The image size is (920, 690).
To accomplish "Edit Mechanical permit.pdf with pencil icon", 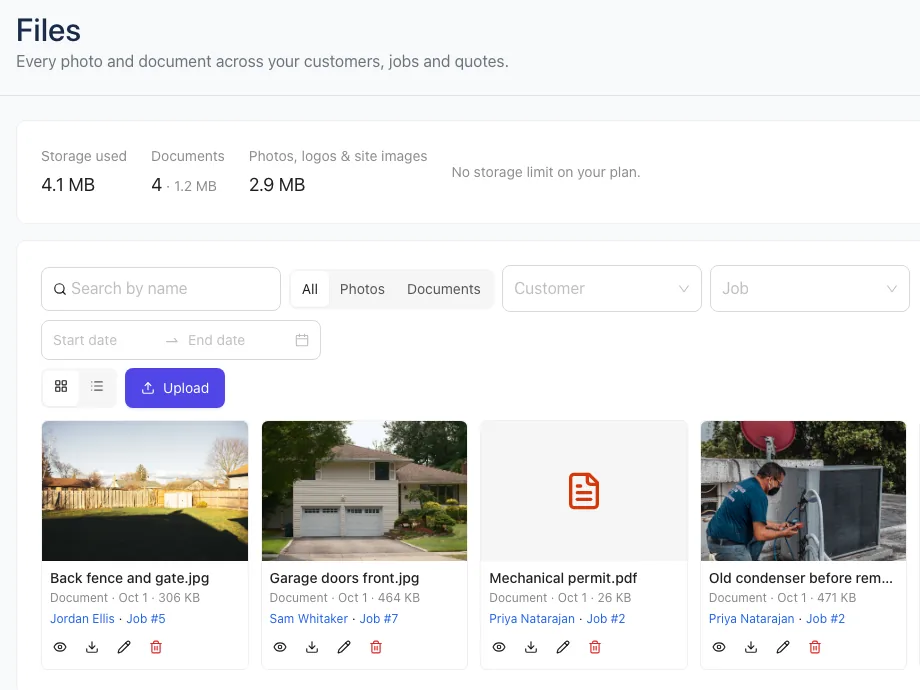I will (x=563, y=647).
